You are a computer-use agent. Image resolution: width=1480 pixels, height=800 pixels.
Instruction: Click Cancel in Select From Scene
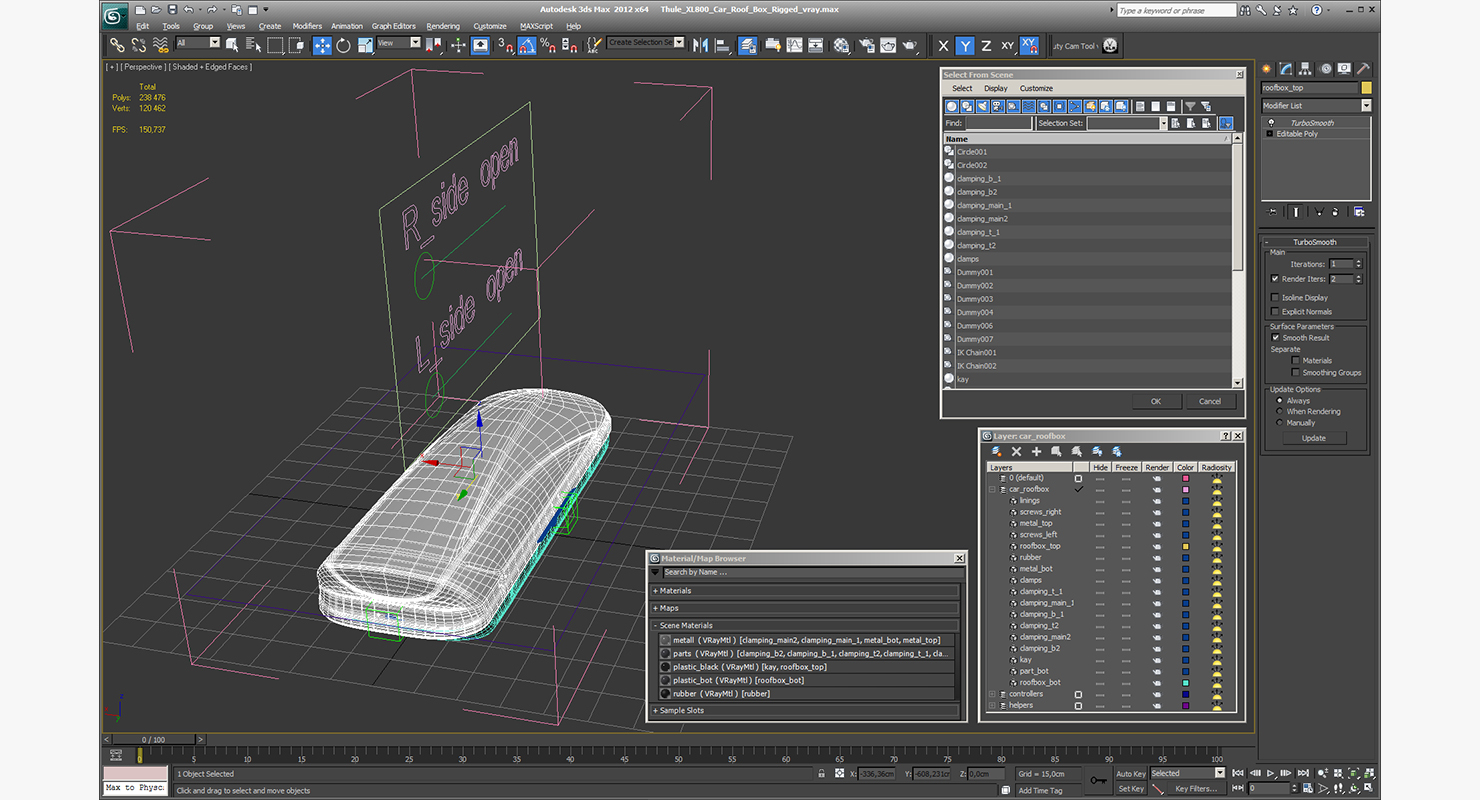point(1210,401)
